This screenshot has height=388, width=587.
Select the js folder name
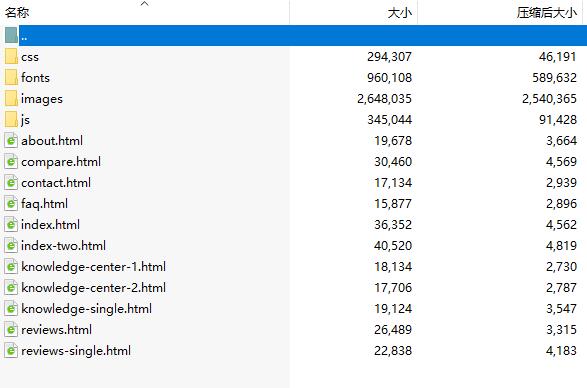(25, 120)
